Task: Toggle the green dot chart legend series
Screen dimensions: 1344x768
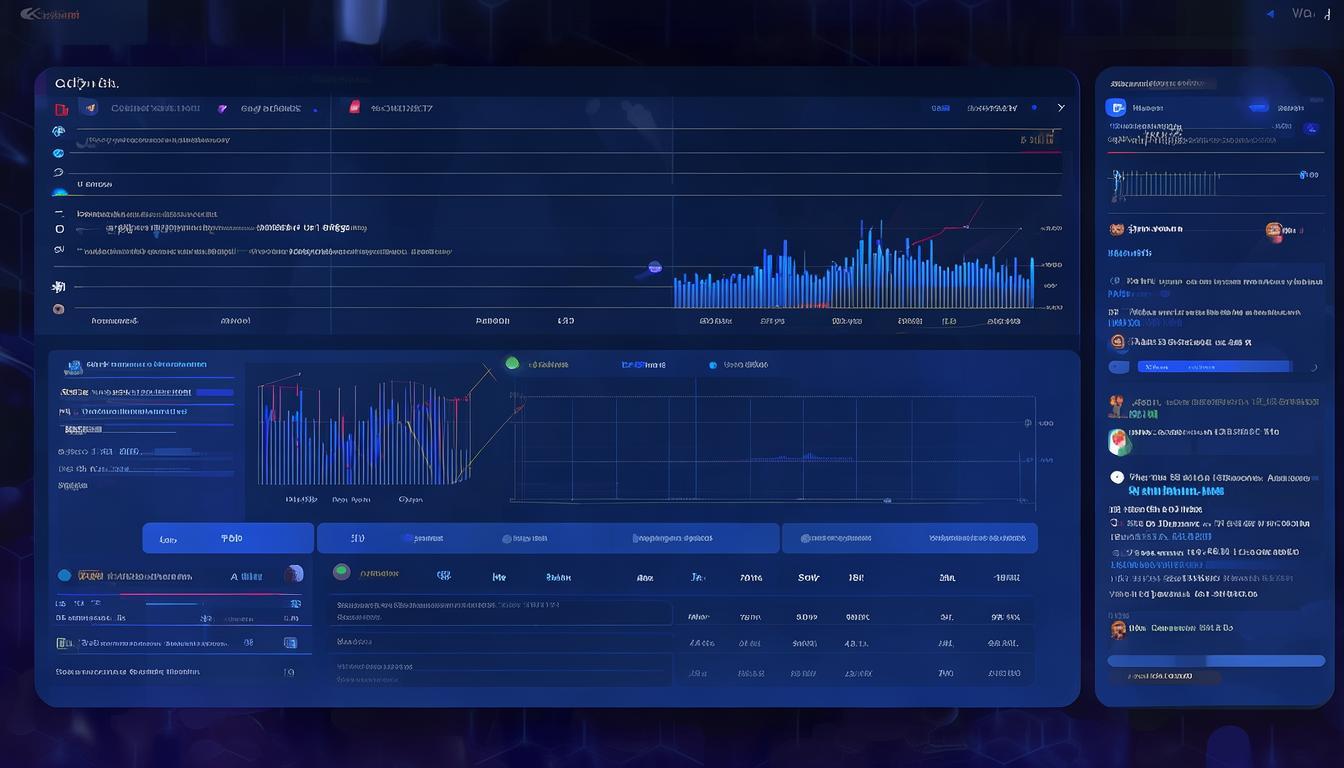Action: 512,364
